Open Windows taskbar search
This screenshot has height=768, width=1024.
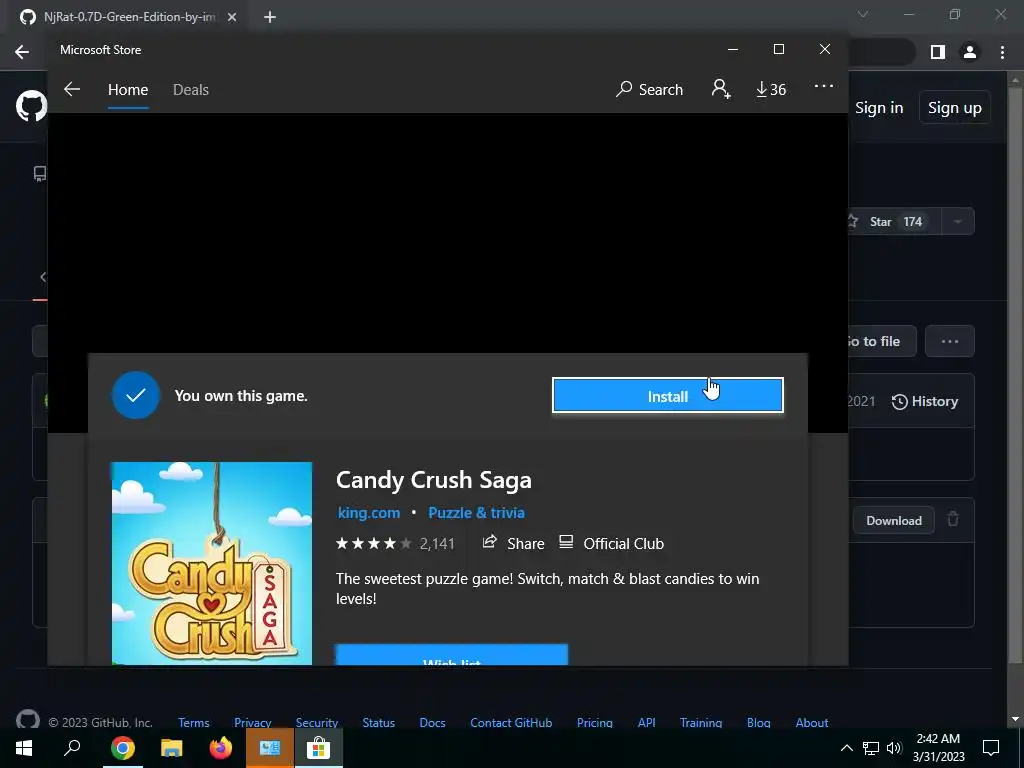(x=72, y=748)
